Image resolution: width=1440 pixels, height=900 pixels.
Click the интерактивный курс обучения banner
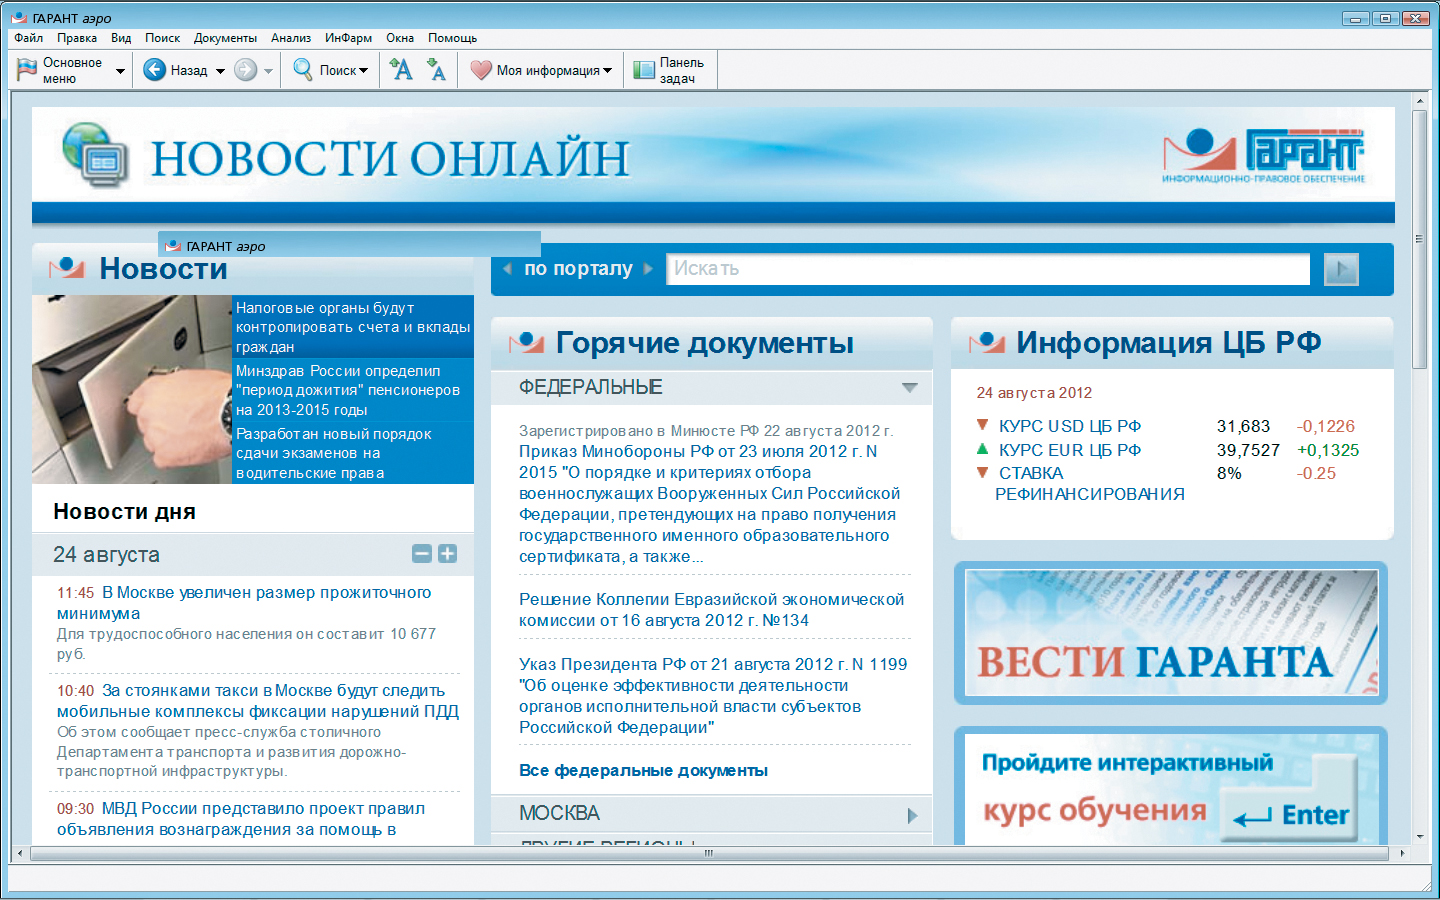click(1170, 787)
